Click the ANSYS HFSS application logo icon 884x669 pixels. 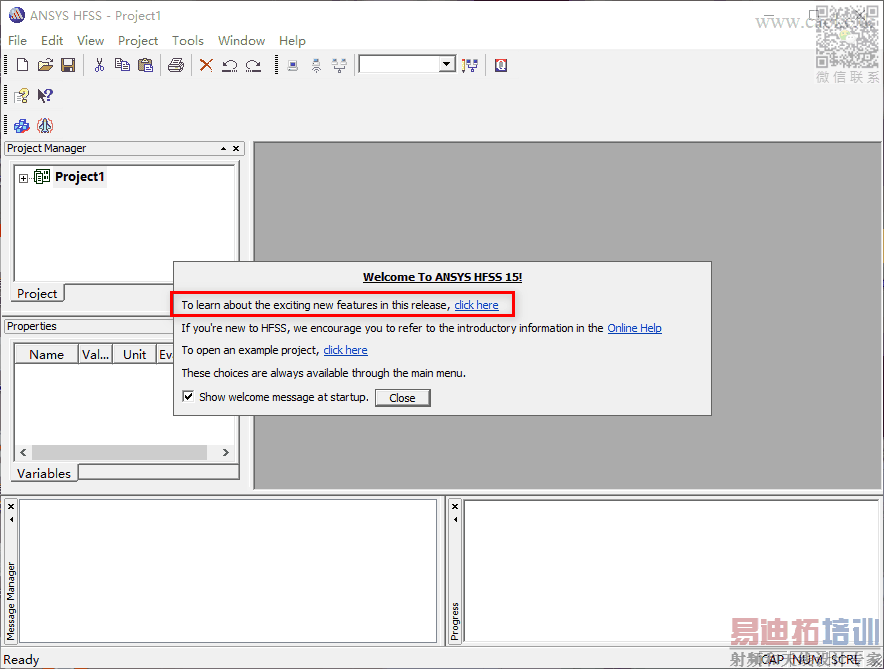pyautogui.click(x=17, y=15)
